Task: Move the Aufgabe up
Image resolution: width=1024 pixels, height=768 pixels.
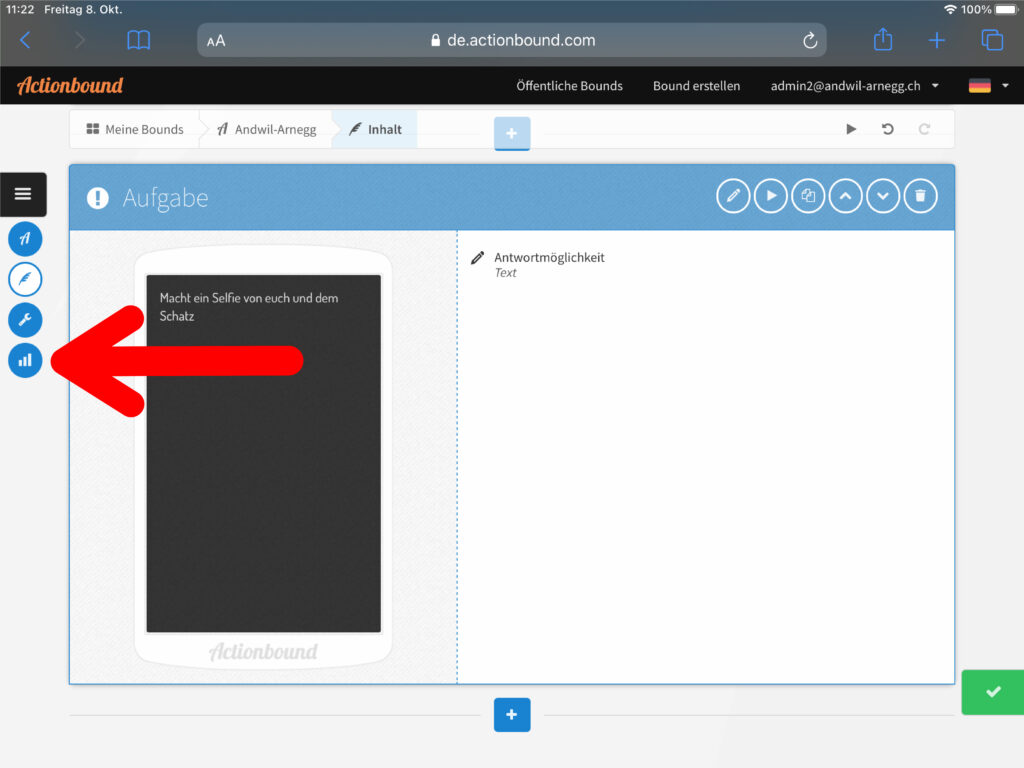Action: pyautogui.click(x=845, y=196)
